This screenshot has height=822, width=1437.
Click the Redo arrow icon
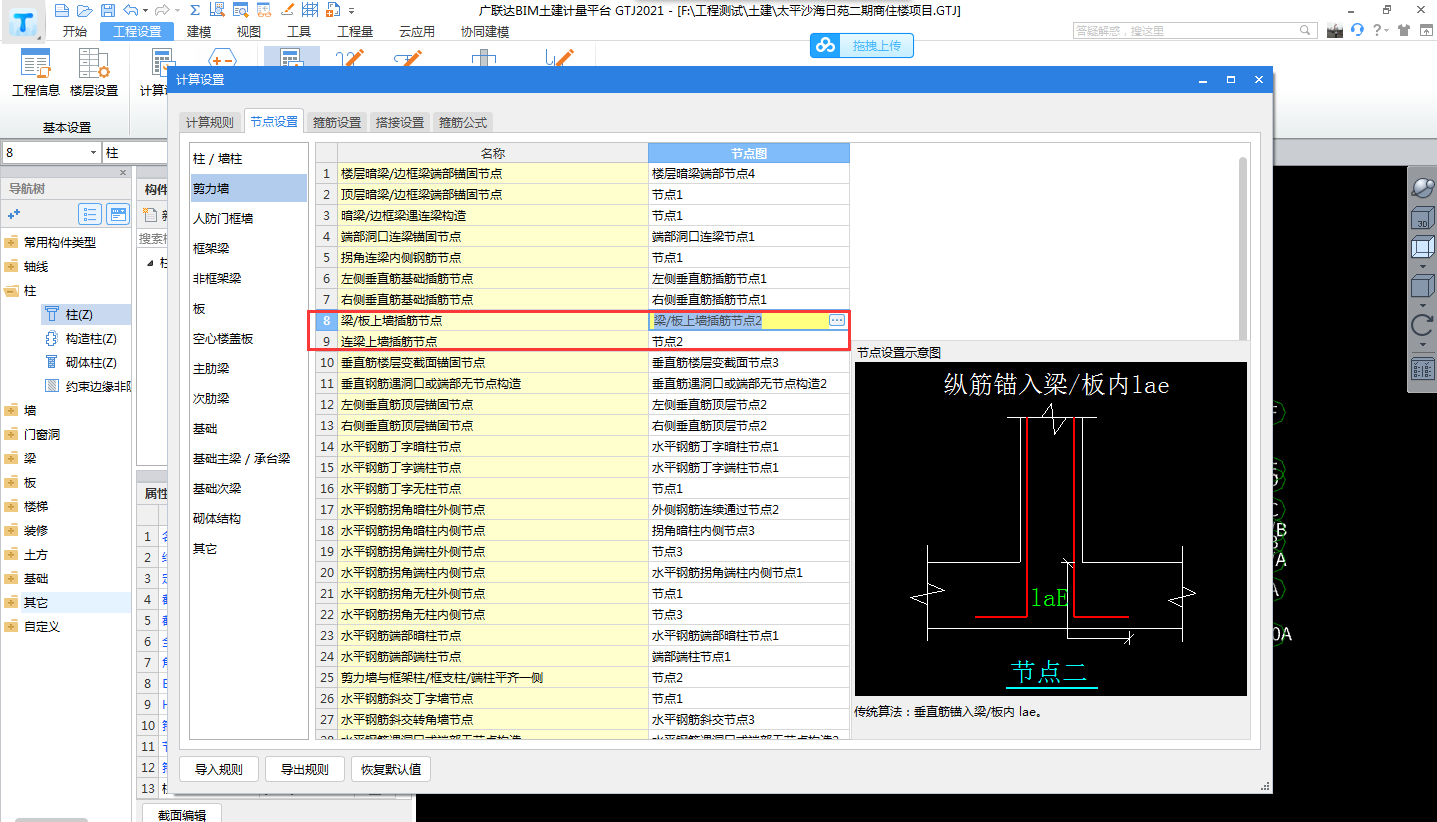click(162, 10)
